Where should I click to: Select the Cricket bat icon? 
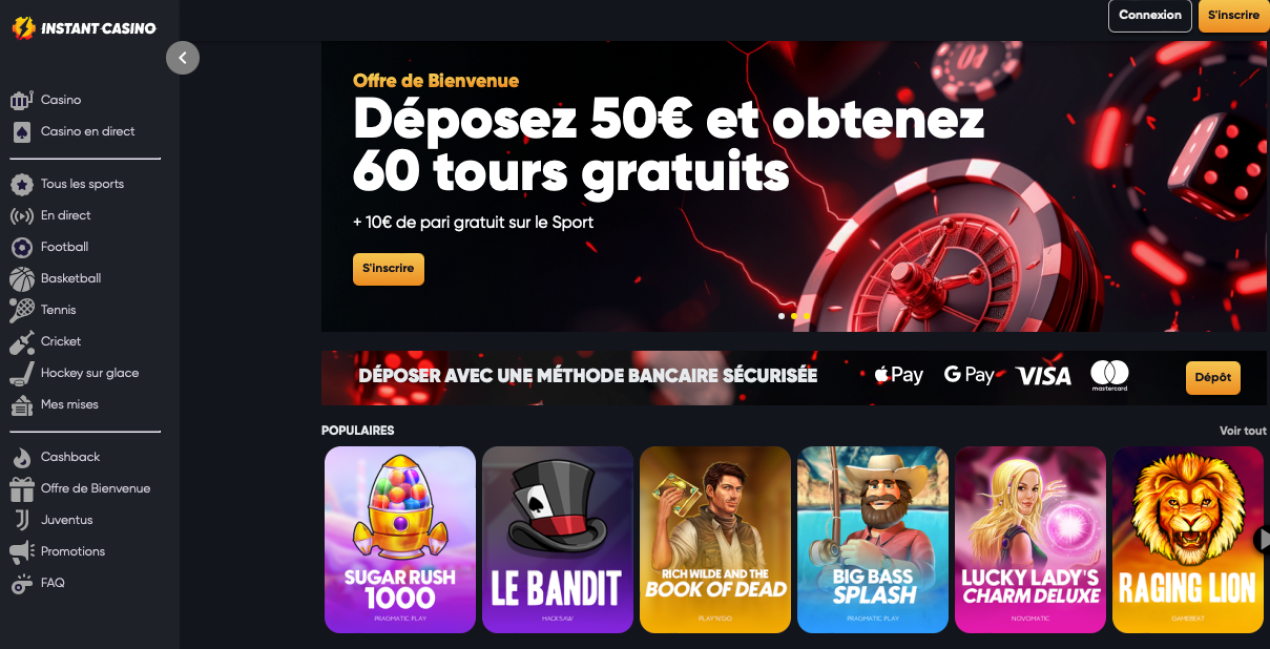[22, 342]
